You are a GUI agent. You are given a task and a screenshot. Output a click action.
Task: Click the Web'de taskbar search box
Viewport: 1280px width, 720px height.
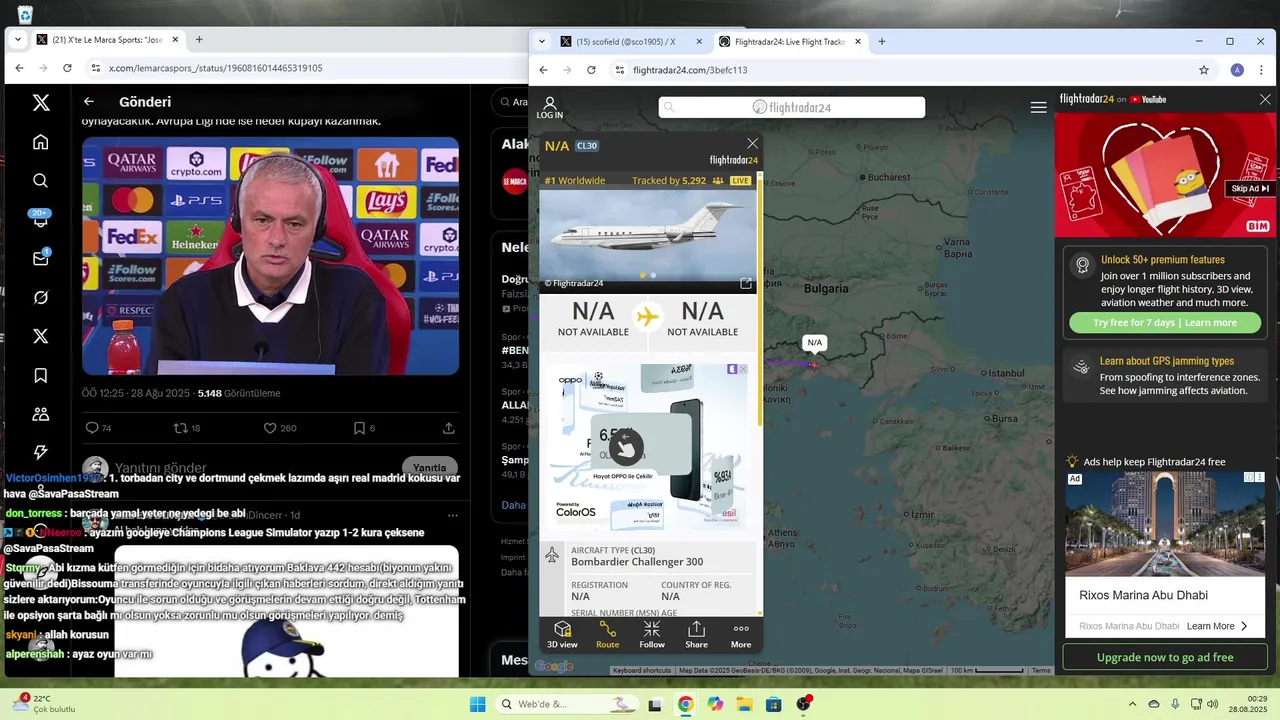click(x=565, y=704)
